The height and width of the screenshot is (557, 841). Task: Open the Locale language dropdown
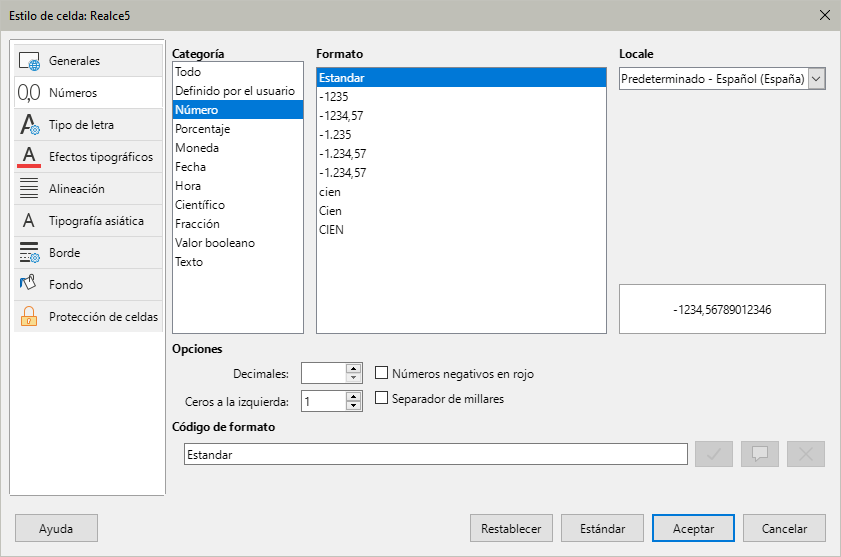[816, 79]
